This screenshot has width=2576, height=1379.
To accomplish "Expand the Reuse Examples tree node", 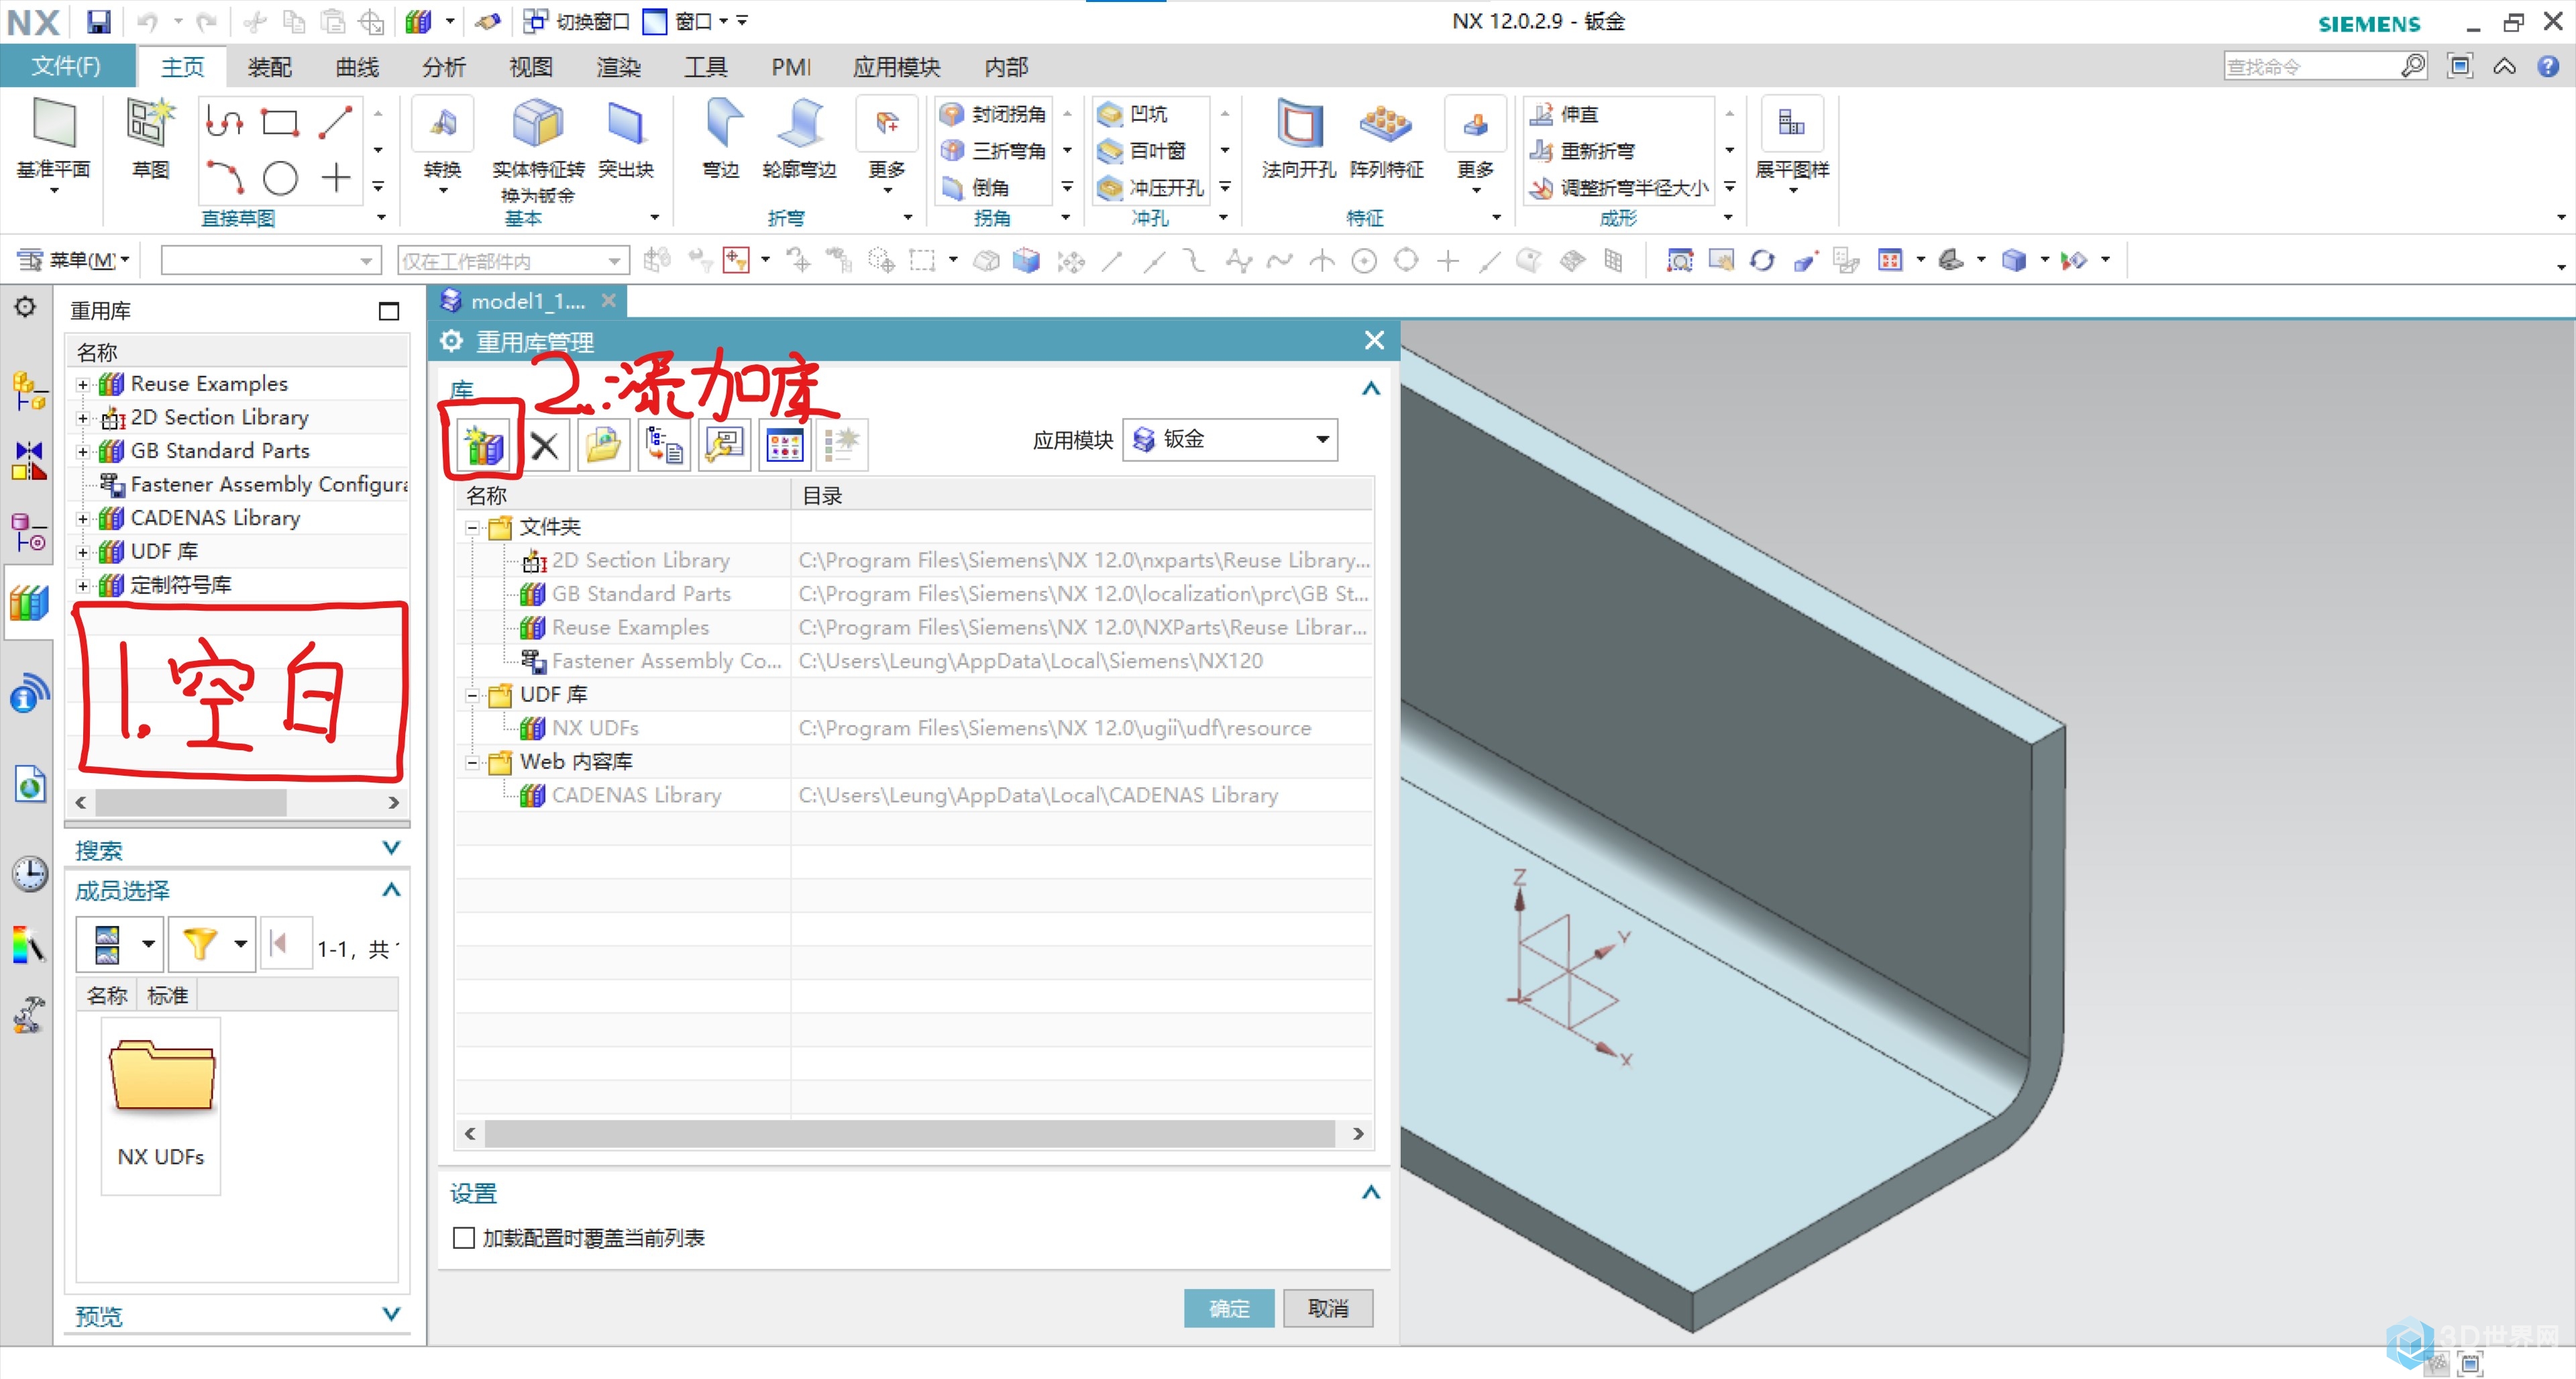I will click(83, 385).
